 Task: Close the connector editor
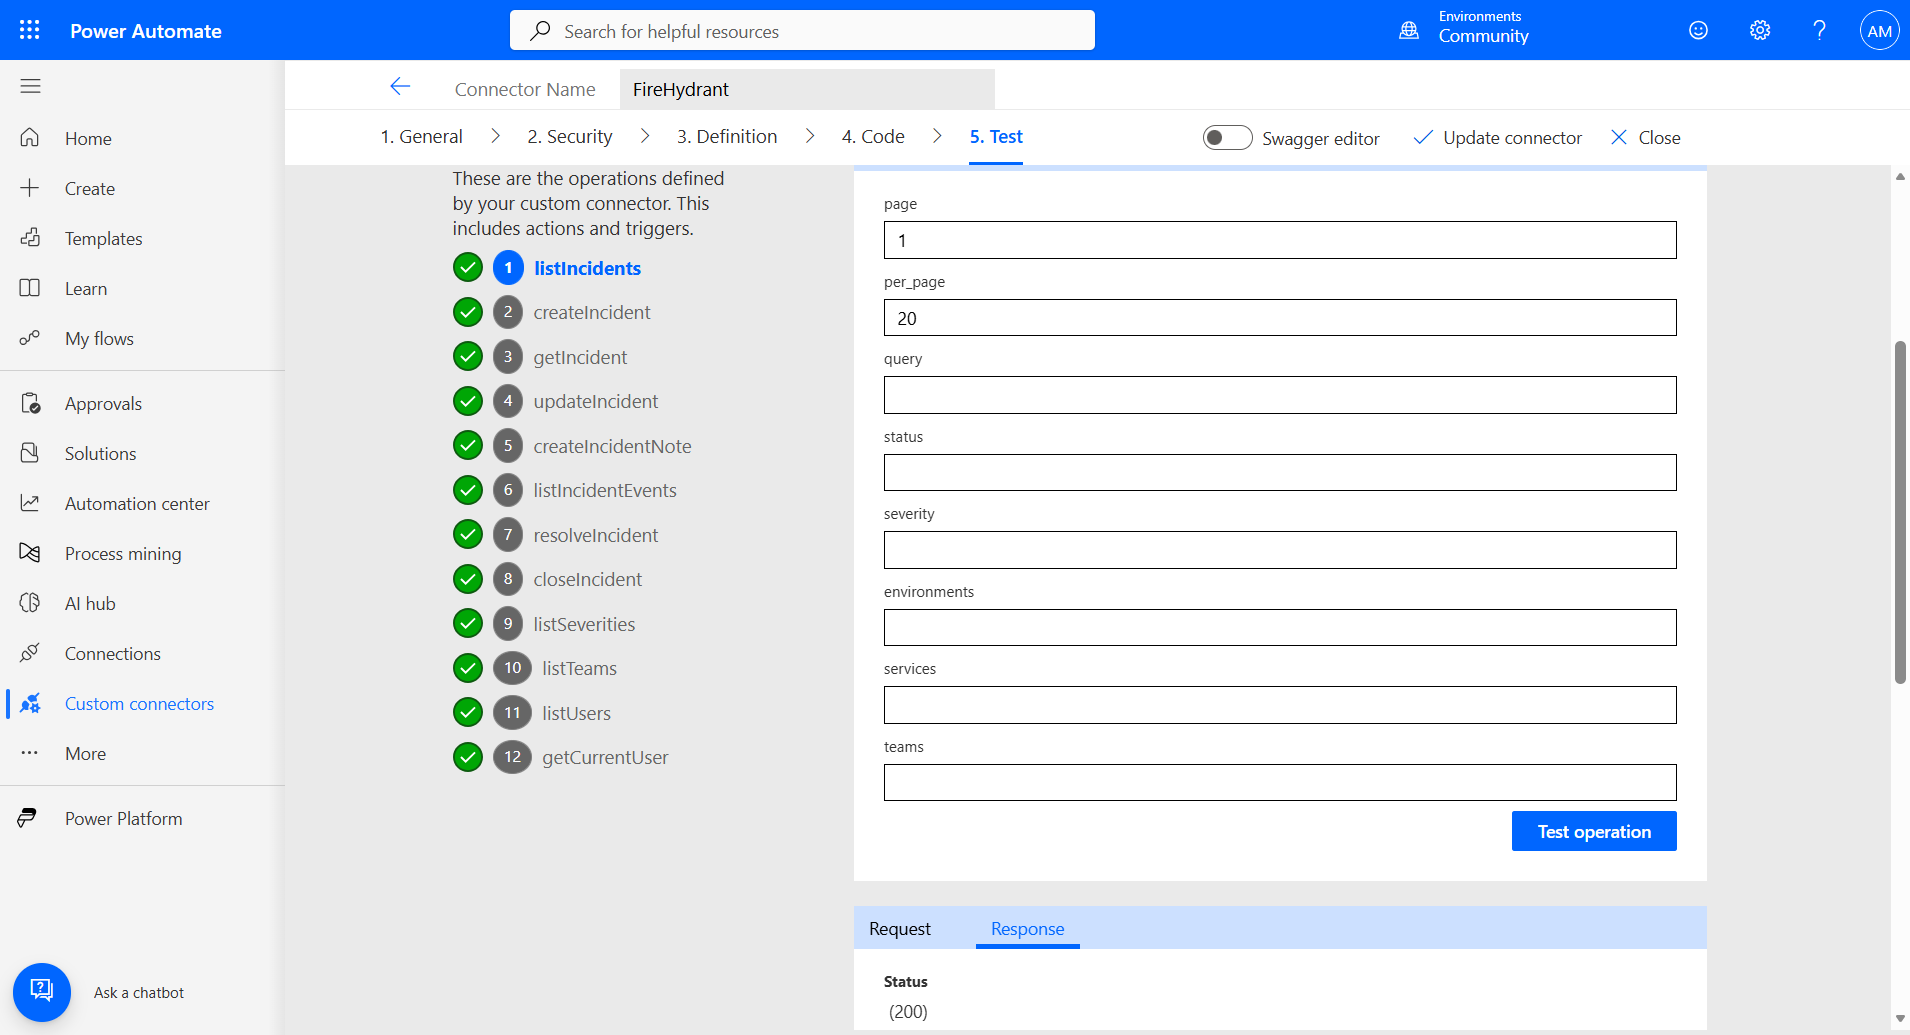click(x=1645, y=137)
